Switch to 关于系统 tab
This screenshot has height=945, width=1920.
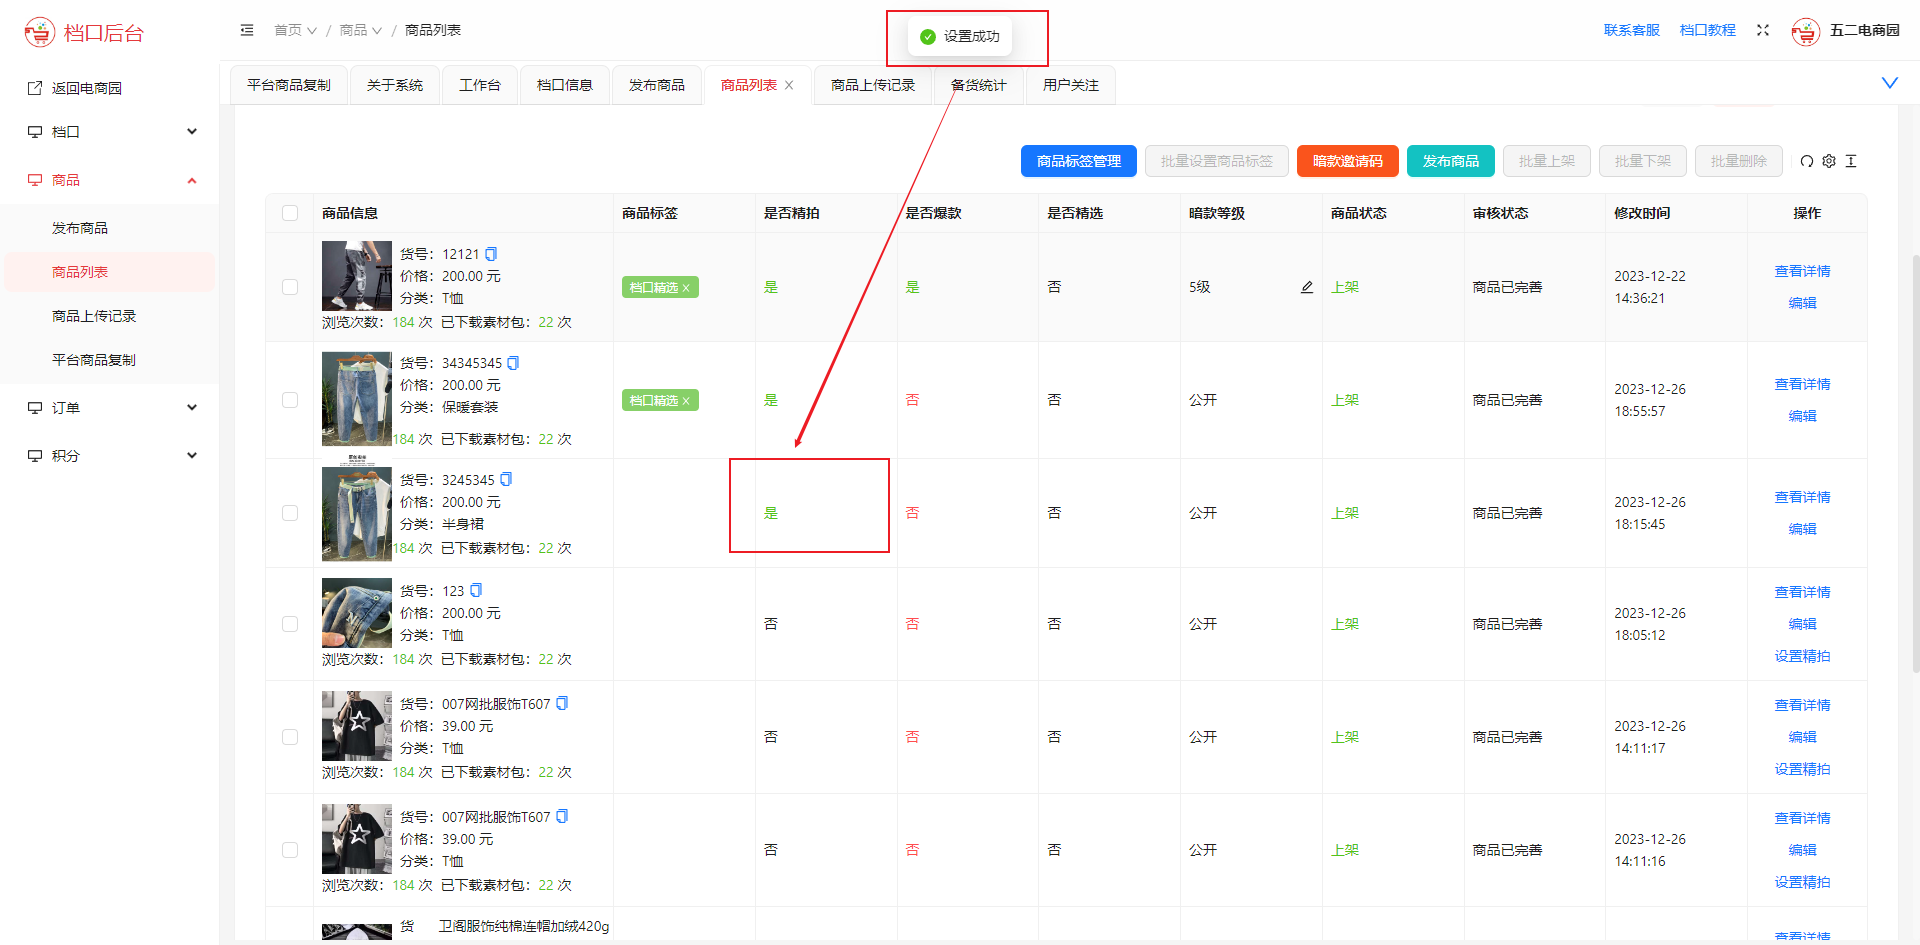pyautogui.click(x=395, y=85)
